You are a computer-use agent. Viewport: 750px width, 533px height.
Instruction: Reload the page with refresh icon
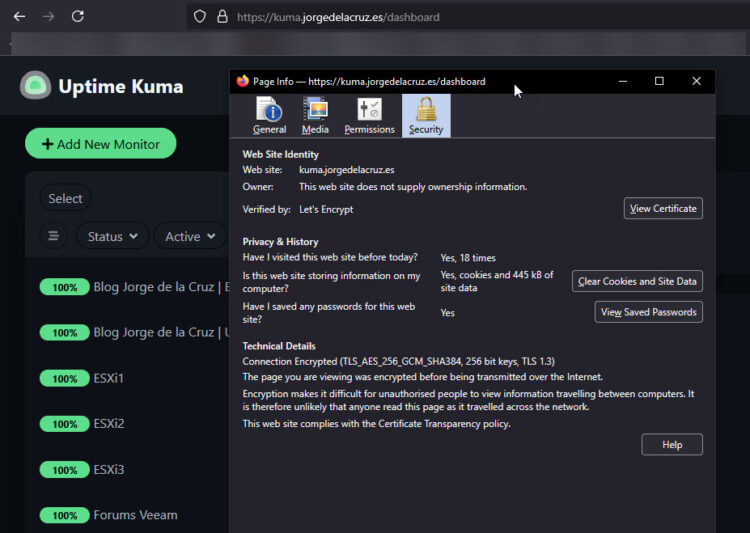77,17
